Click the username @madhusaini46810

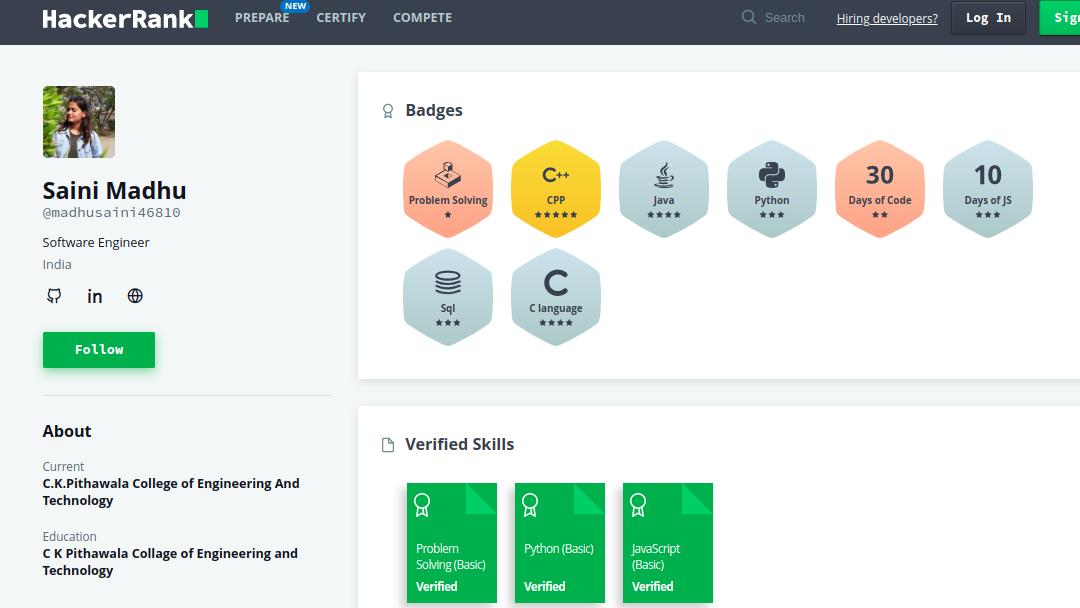112,213
